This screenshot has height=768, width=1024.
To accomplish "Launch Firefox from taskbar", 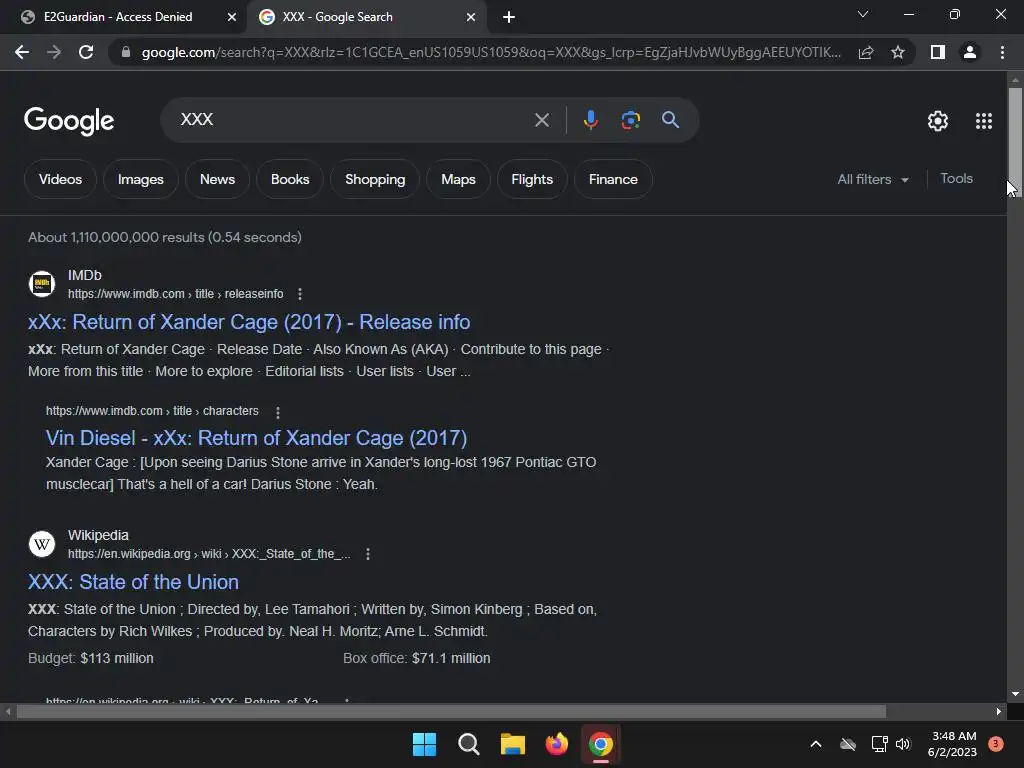I will (x=556, y=744).
